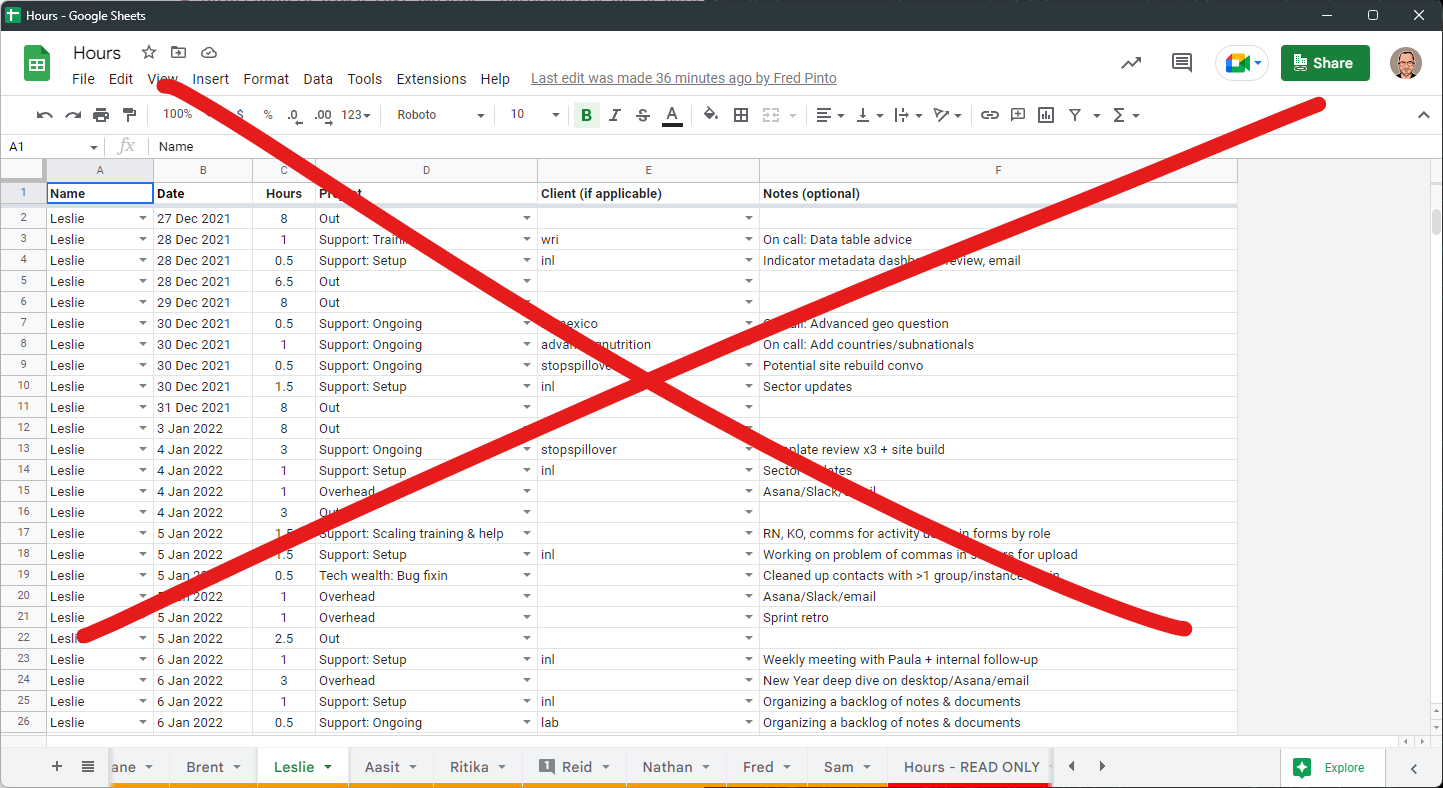Click the Google Meet call button
The image size is (1443, 788).
click(x=1242, y=63)
